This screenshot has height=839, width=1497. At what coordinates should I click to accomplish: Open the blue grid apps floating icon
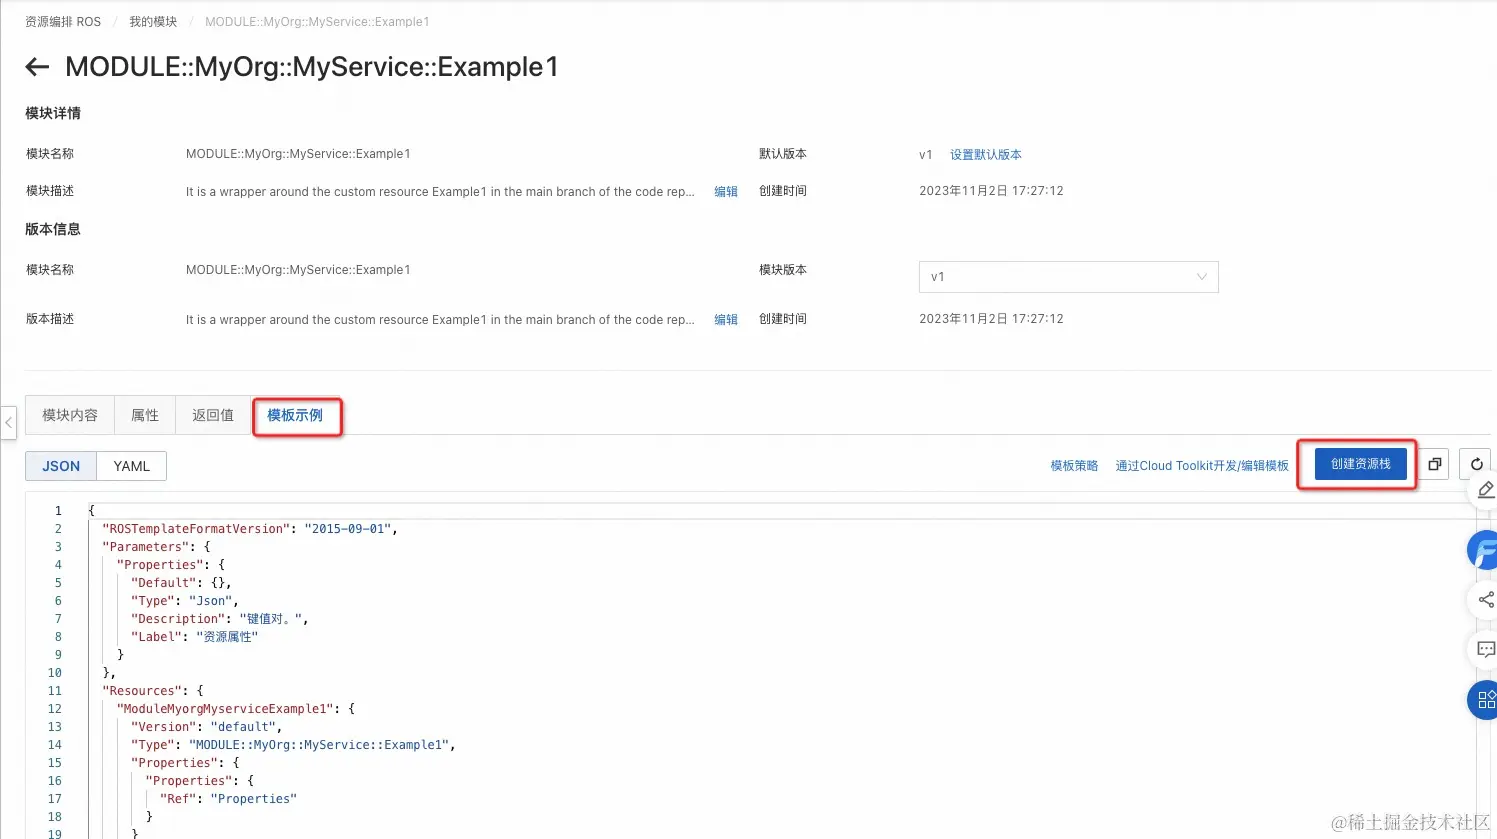[1484, 700]
